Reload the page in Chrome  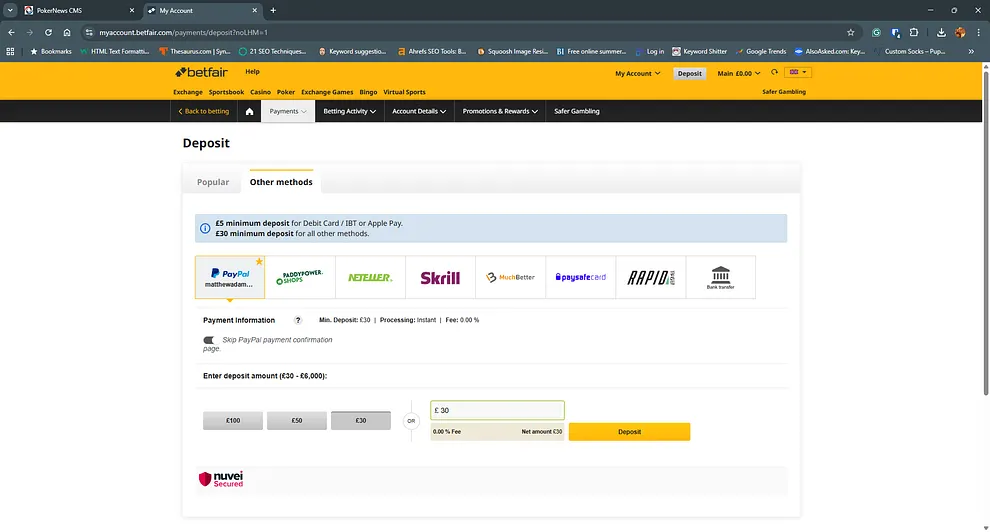pyautogui.click(x=48, y=32)
